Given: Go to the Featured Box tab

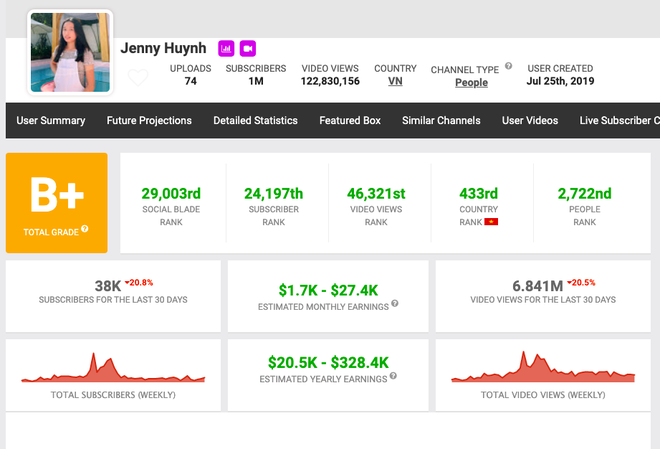Looking at the screenshot, I should pyautogui.click(x=350, y=120).
